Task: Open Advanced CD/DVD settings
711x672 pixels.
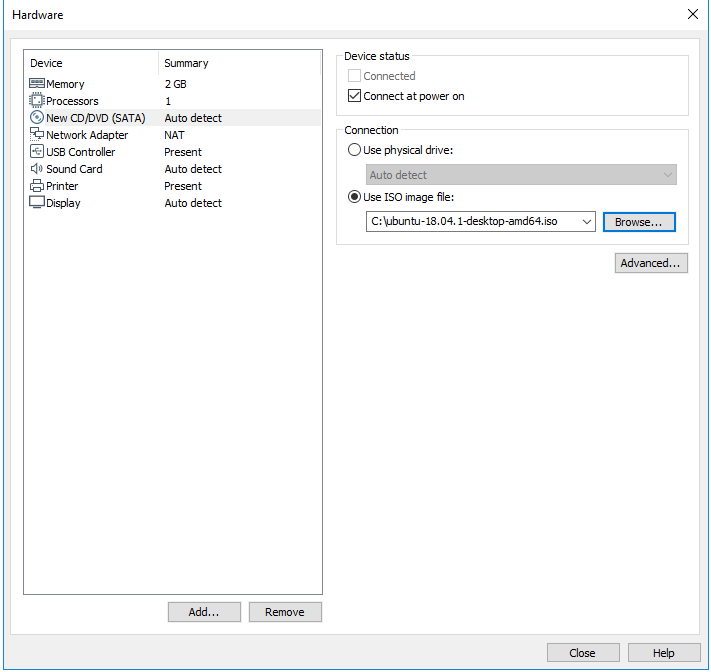Action: [651, 263]
